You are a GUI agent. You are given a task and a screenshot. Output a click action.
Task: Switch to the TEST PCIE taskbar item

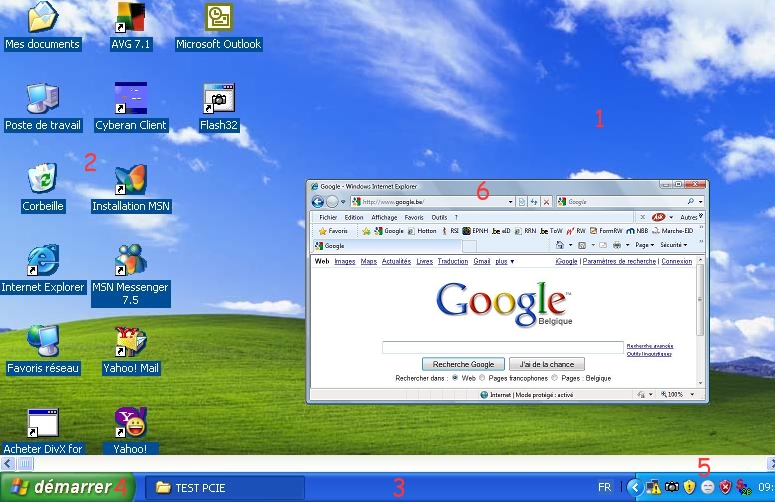(225, 488)
